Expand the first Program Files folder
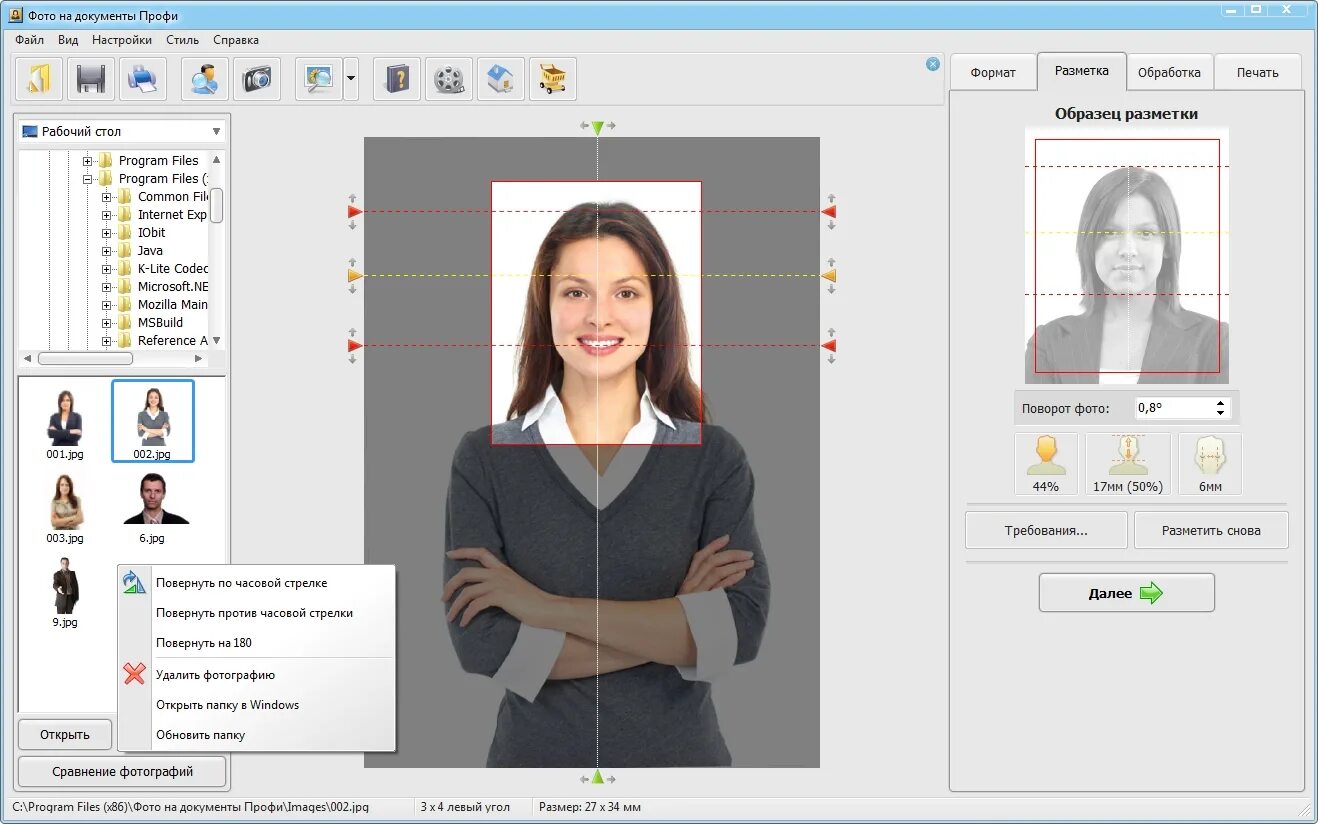This screenshot has height=824, width=1318. coord(88,161)
